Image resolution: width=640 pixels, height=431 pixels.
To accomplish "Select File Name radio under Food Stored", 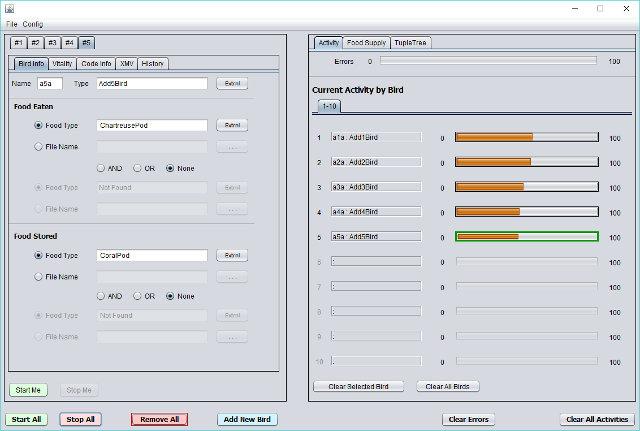I will [x=38, y=276].
